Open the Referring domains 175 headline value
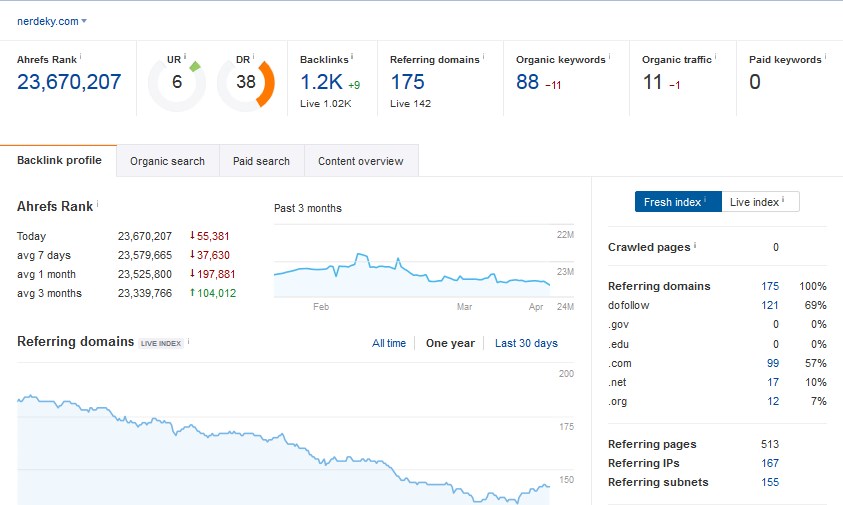 pos(408,82)
